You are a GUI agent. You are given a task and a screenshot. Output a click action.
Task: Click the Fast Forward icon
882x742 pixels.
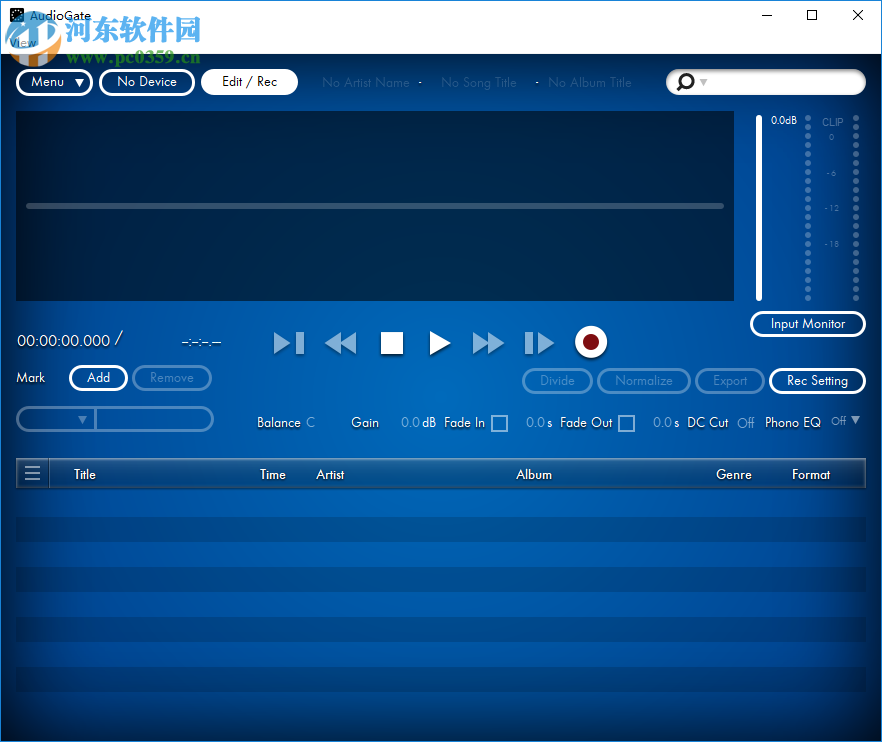point(488,343)
